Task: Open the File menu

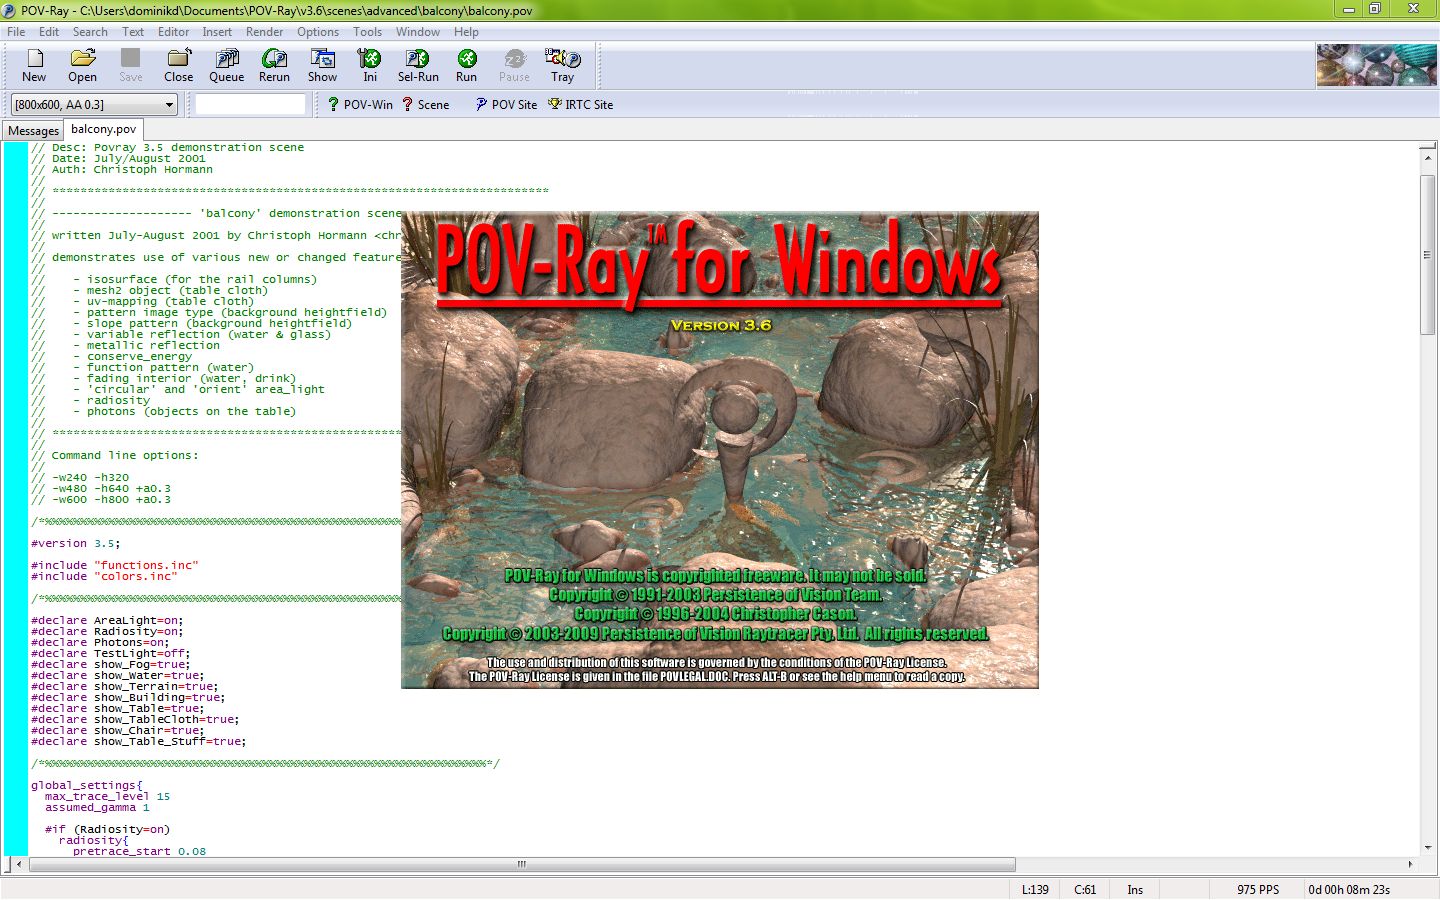Action: point(16,32)
